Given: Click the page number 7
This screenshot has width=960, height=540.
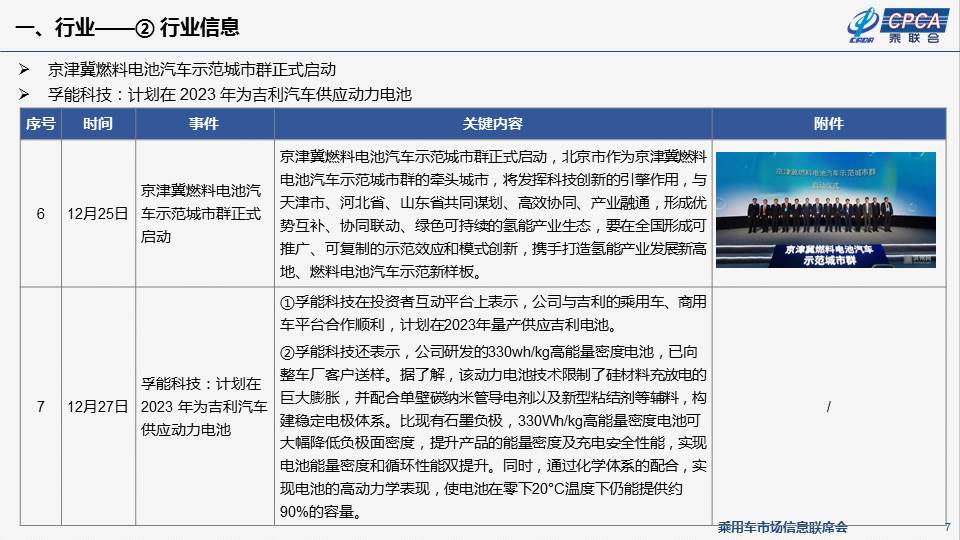Looking at the screenshot, I should click(948, 527).
